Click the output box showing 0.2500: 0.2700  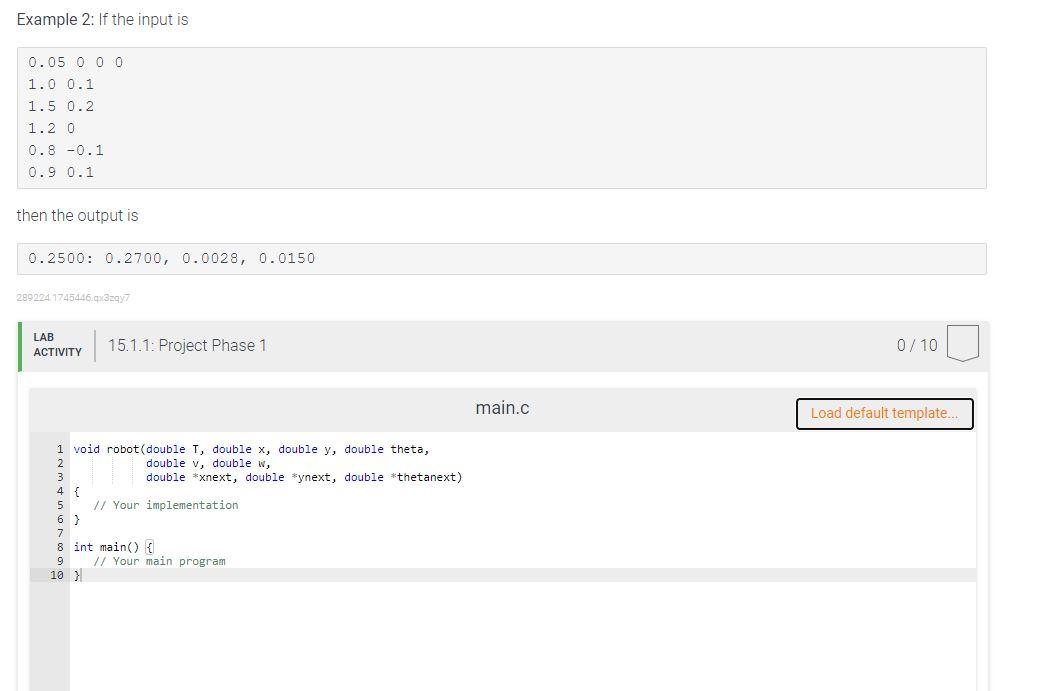170,258
